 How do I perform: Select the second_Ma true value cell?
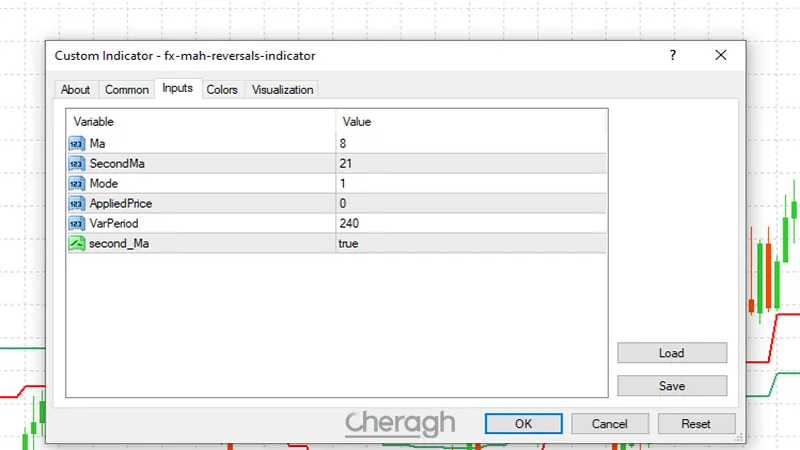pyautogui.click(x=470, y=243)
